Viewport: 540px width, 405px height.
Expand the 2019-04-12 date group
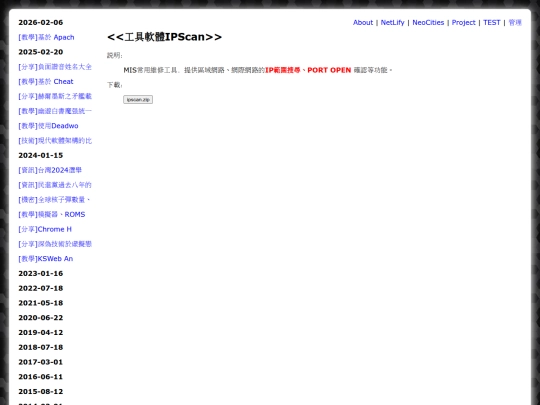[x=41, y=332]
